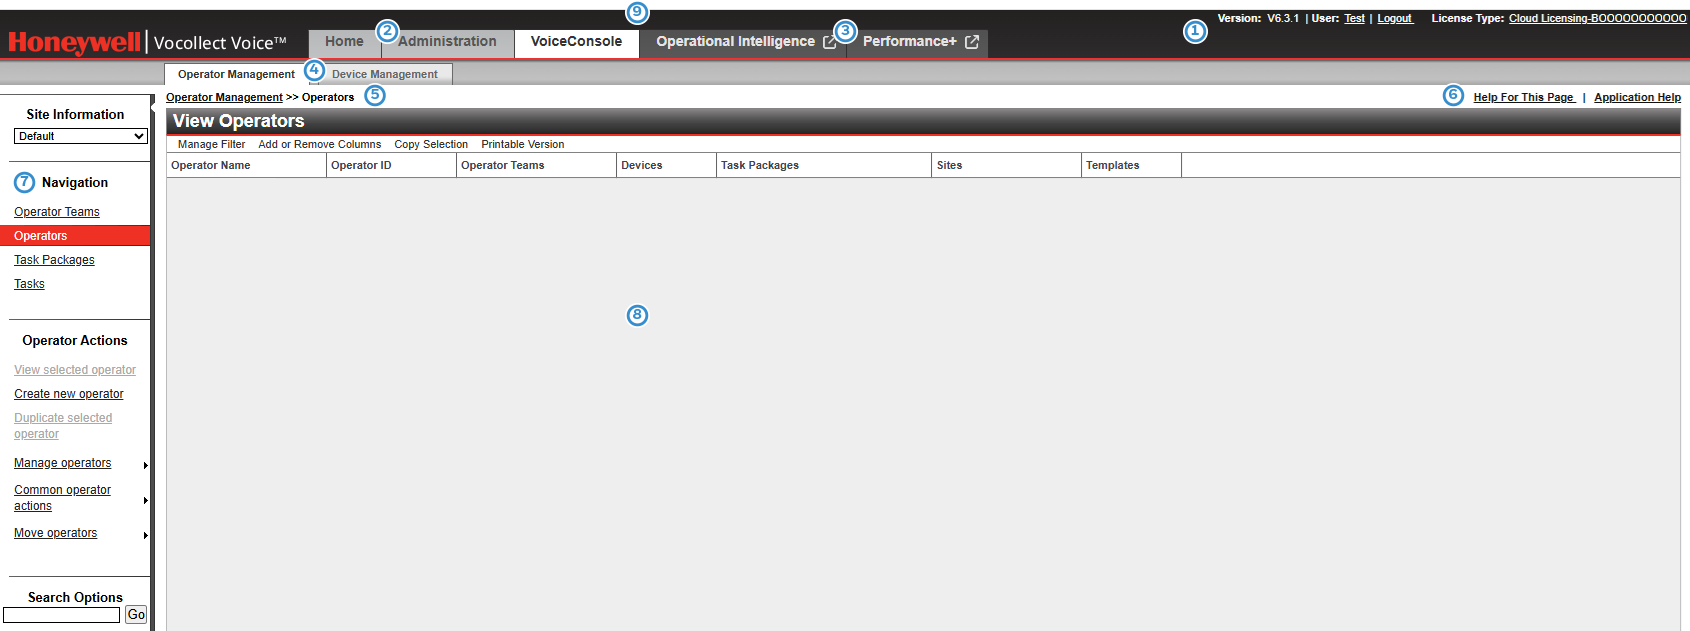The image size is (1690, 631).
Task: Open the Site Information dropdown
Action: [81, 136]
